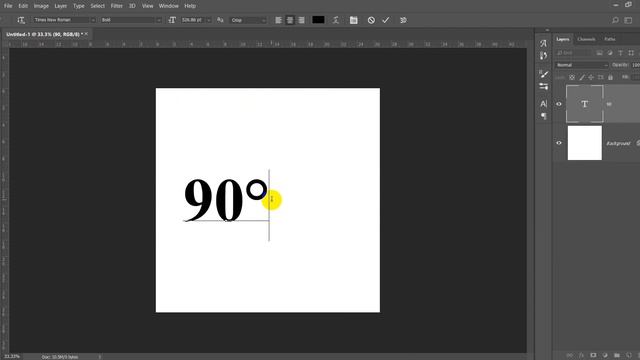Open the Filter menu
This screenshot has width=640, height=360.
click(x=116, y=6)
